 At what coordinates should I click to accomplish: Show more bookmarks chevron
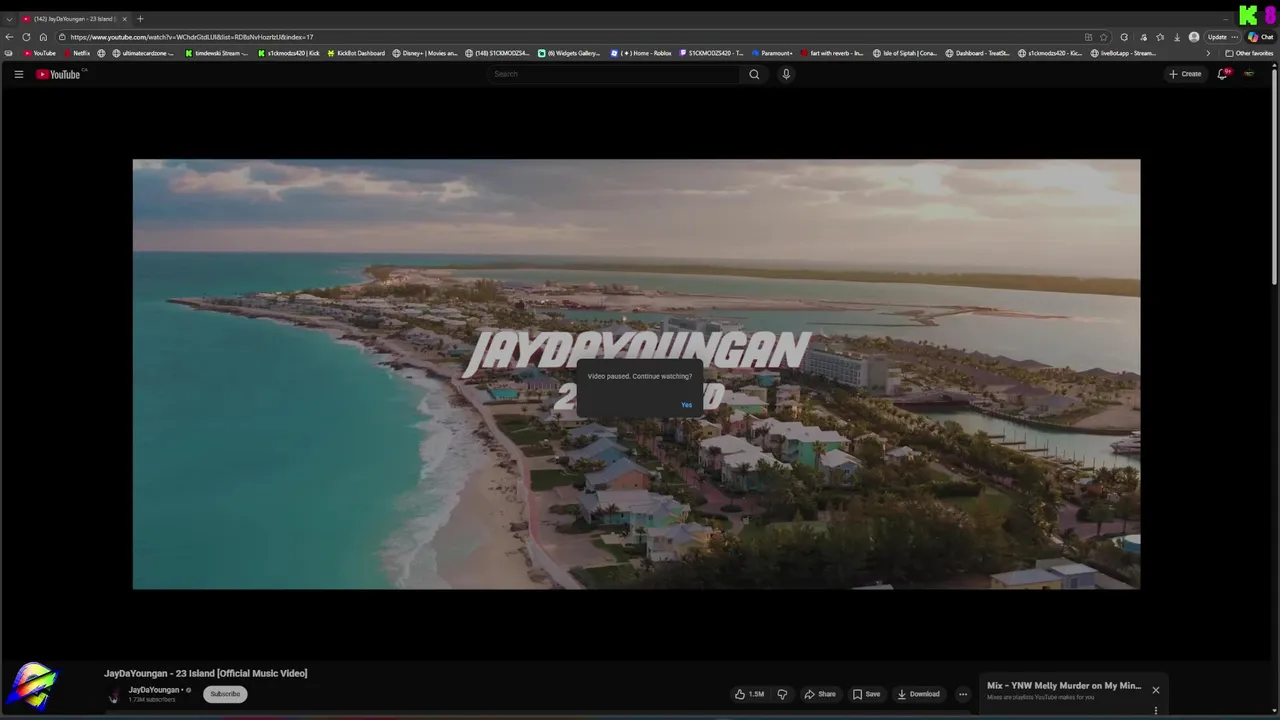point(1207,53)
